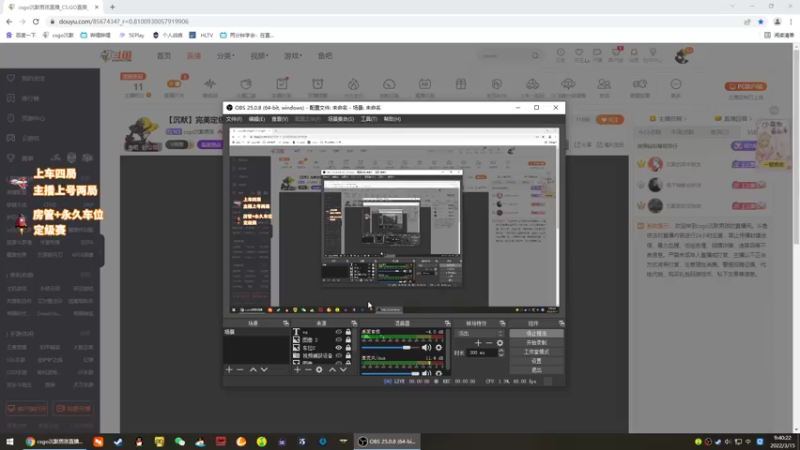
Task: Toggle lock on 车位2 source
Action: click(348, 348)
